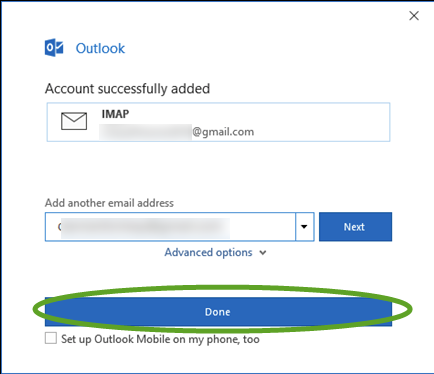Click the envelope icon beside IMAP
434x374 pixels.
(x=74, y=121)
